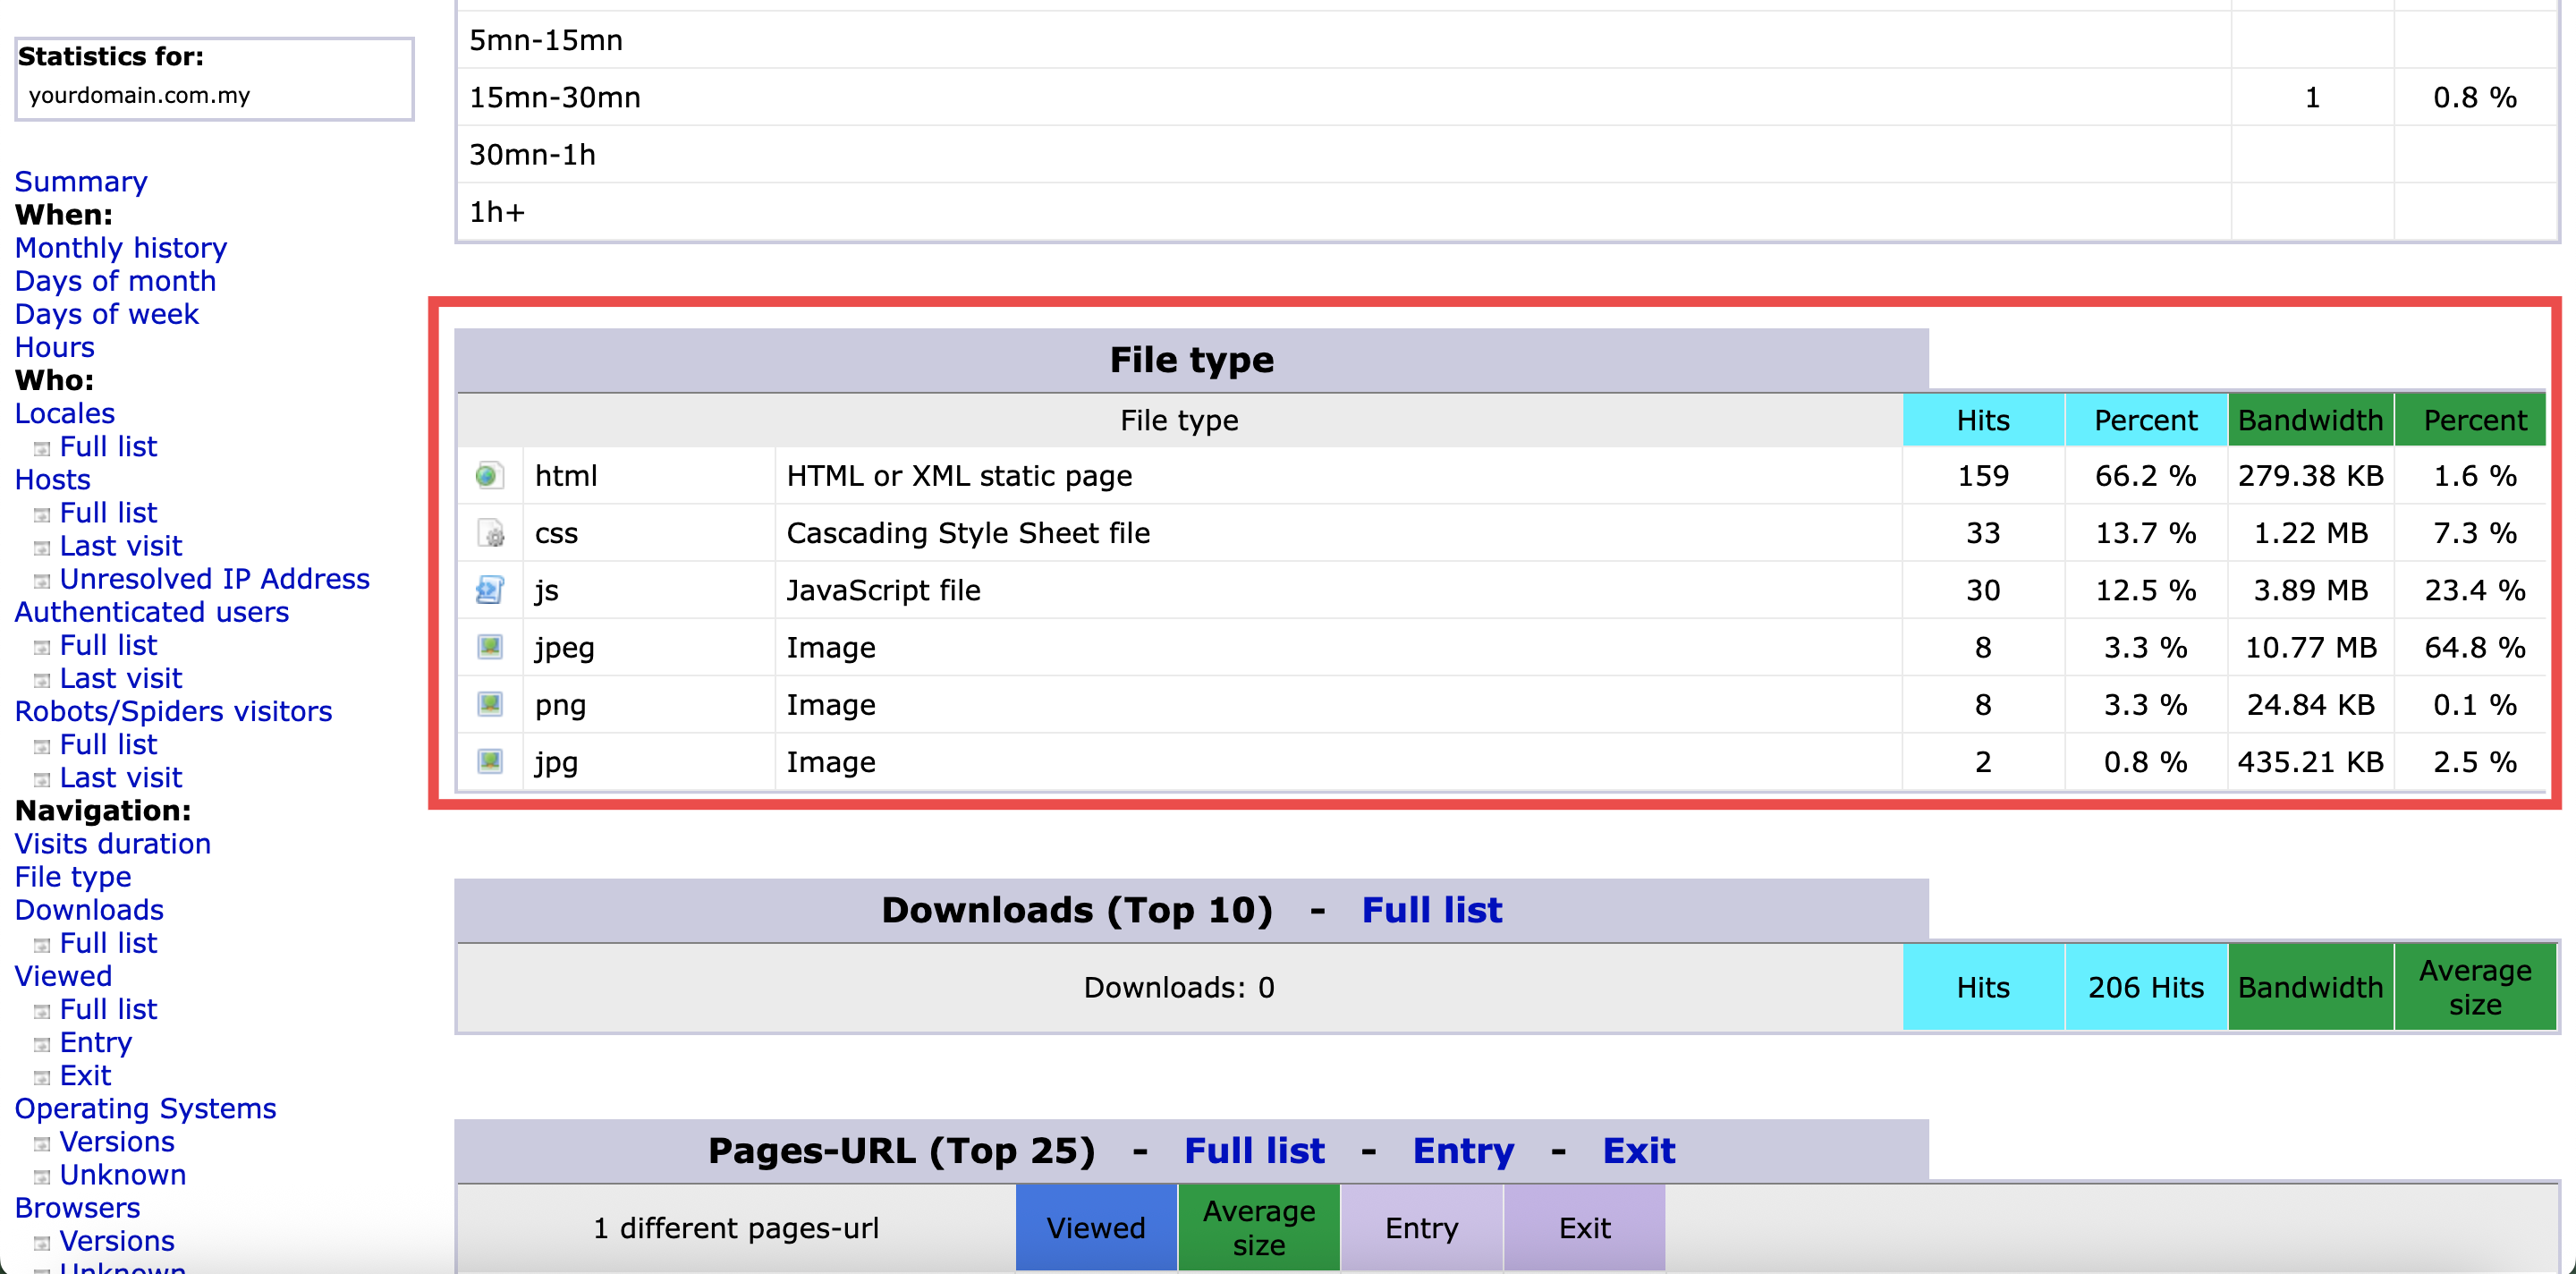The height and width of the screenshot is (1274, 2576).
Task: Open Entry link in Pages-URL header
Action: pos(1462,1150)
